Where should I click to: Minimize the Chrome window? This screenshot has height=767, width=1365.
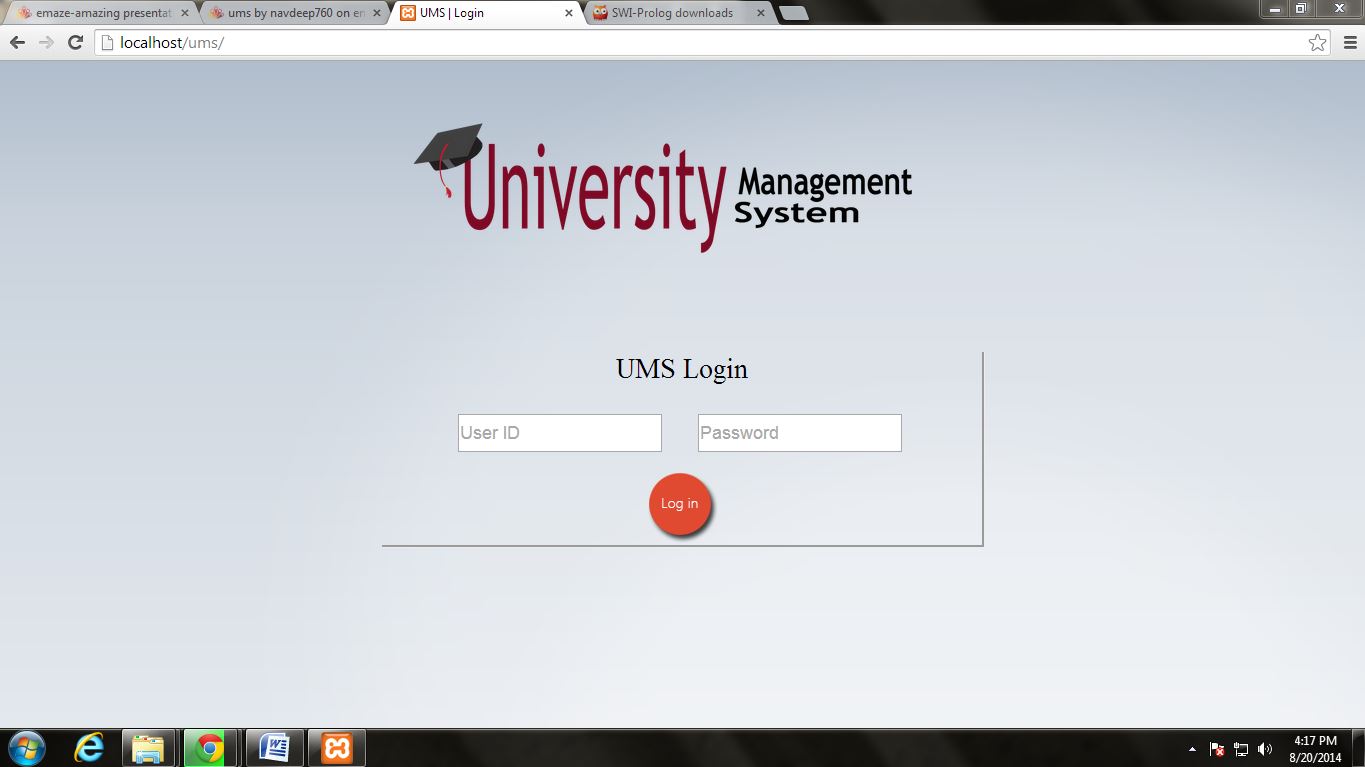[1275, 8]
